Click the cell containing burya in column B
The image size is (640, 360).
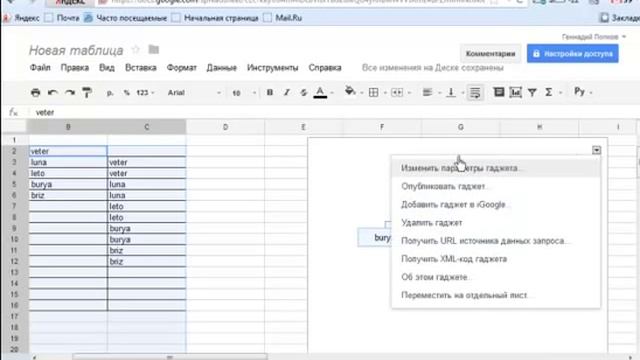pos(68,184)
